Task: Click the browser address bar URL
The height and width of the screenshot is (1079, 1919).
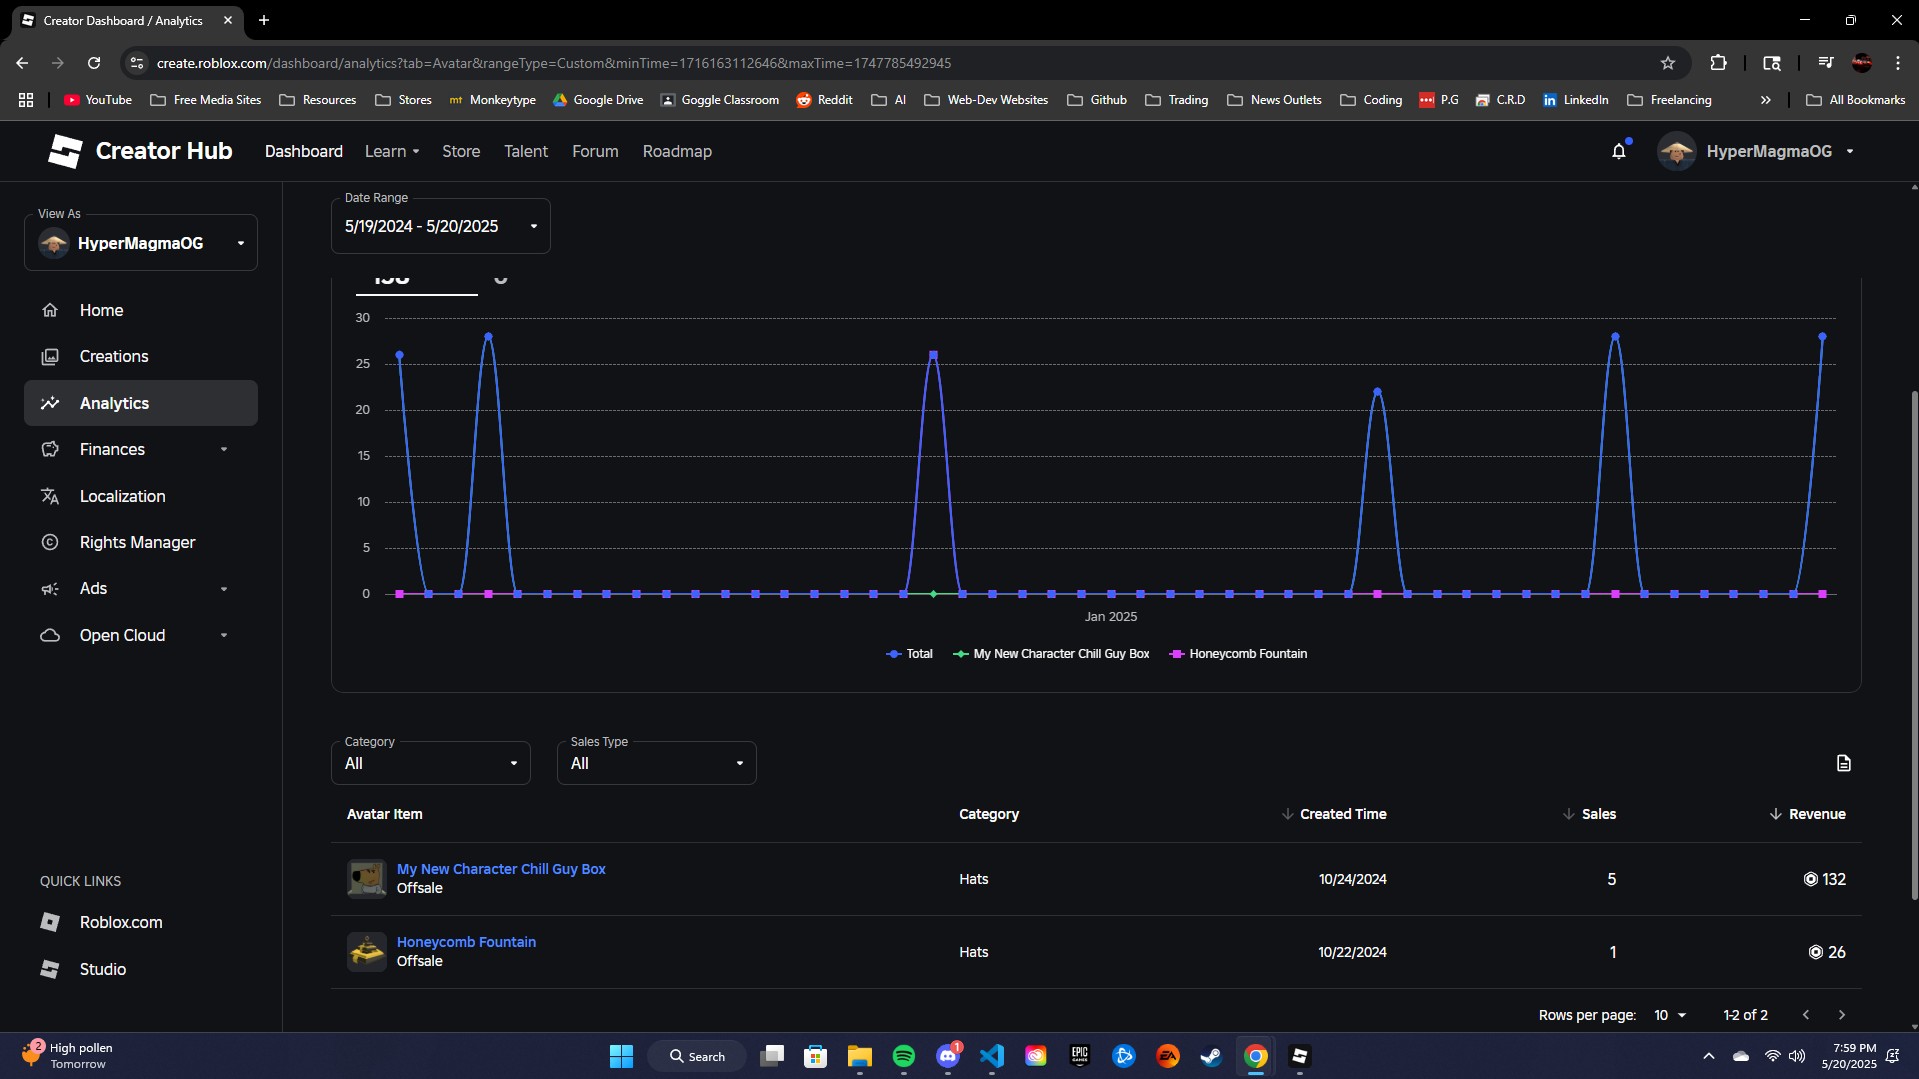Action: 554,63
